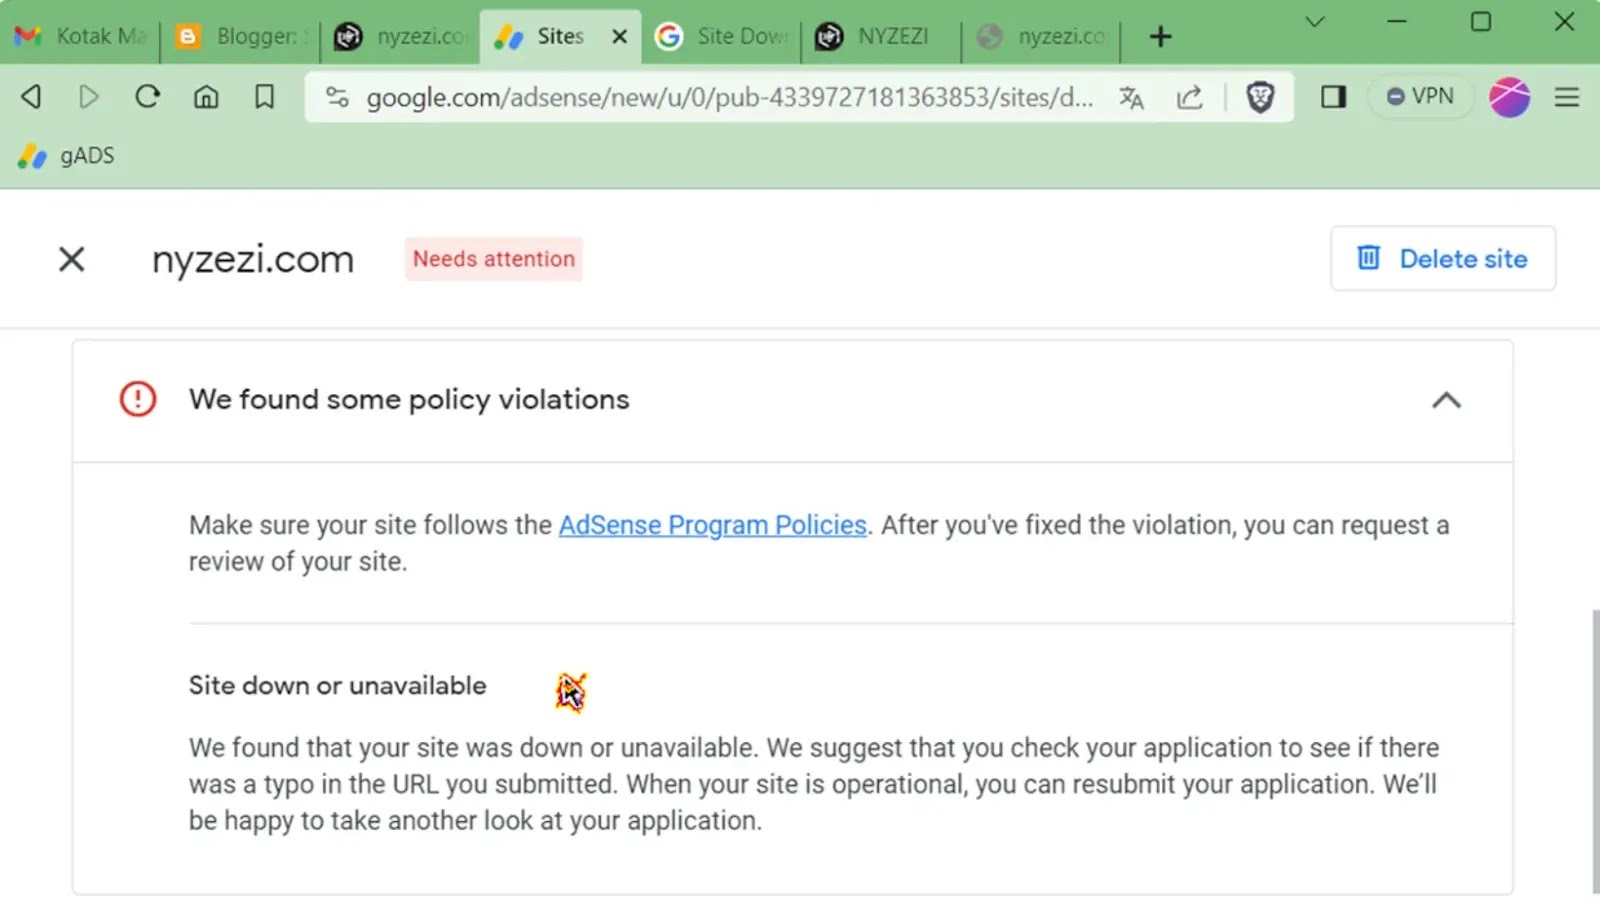Reload the AdSense page
The image size is (1600, 901).
click(147, 97)
